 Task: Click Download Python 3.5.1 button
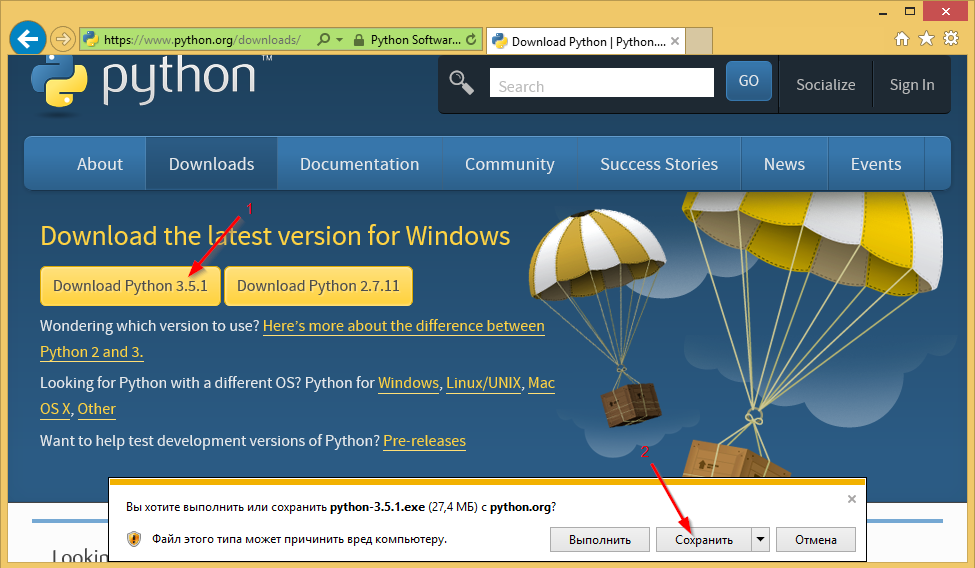[130, 286]
